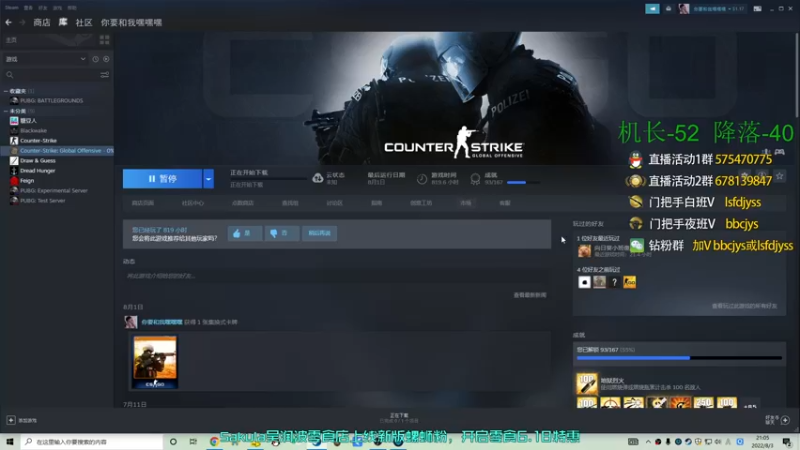Click the ask-me-later review button
Viewport: 800px width, 450px height.
coord(319,233)
